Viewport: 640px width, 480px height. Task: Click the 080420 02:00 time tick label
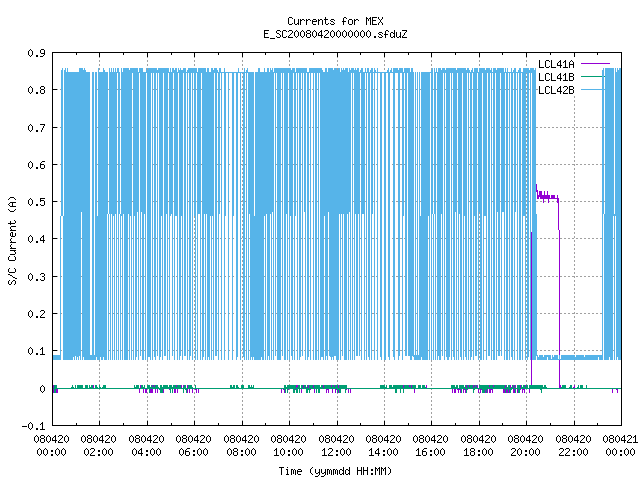coord(98,446)
